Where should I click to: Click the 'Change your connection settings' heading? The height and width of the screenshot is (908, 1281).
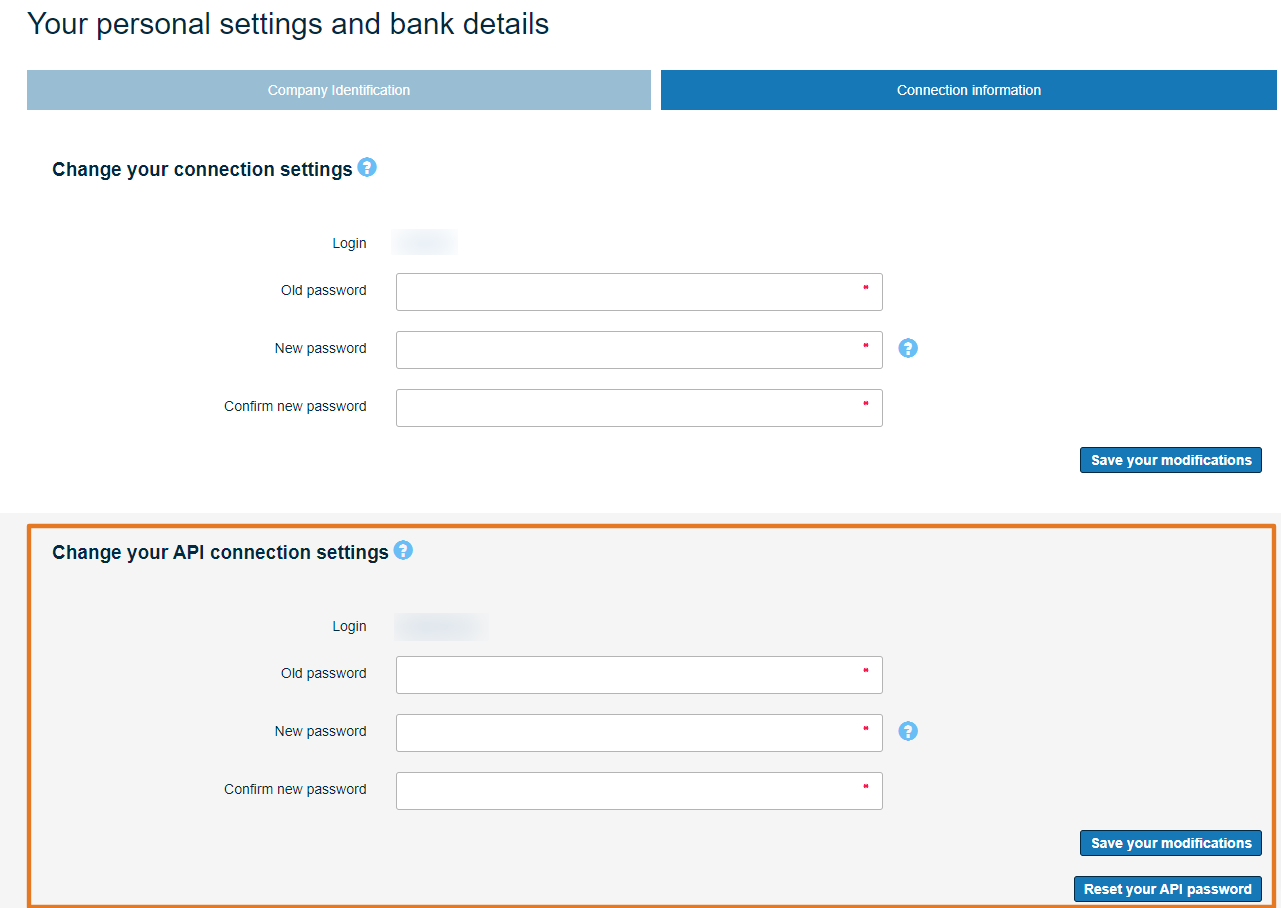[x=202, y=170]
